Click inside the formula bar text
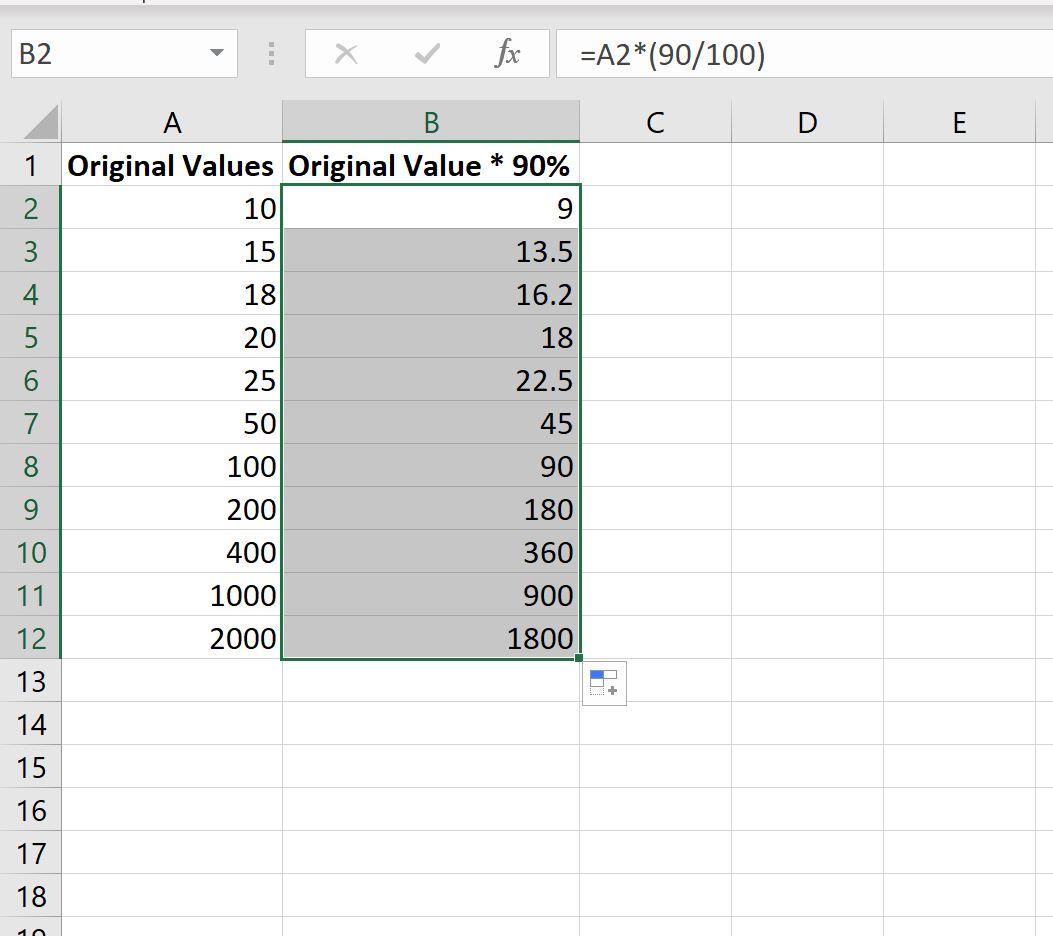 point(800,55)
